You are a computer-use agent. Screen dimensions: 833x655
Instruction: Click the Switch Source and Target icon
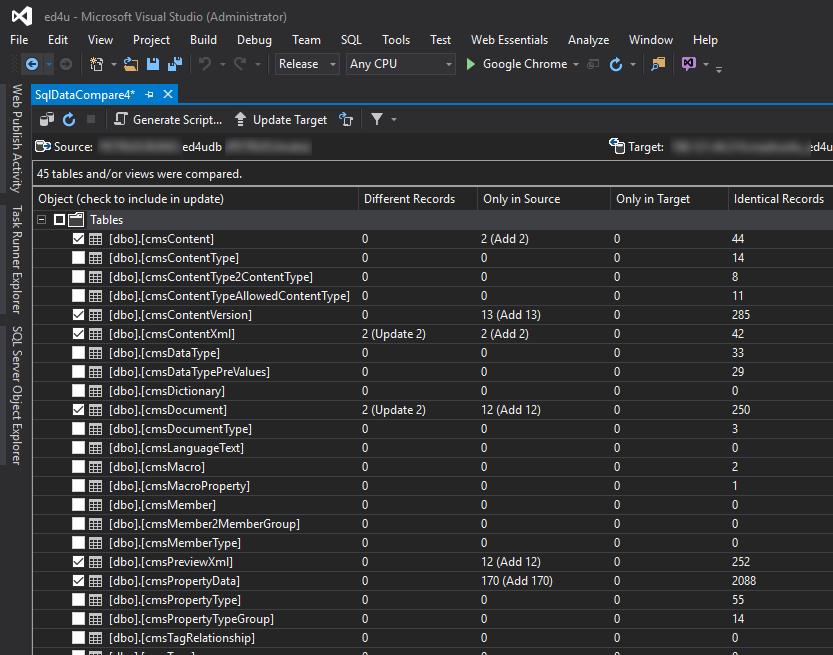pos(346,120)
